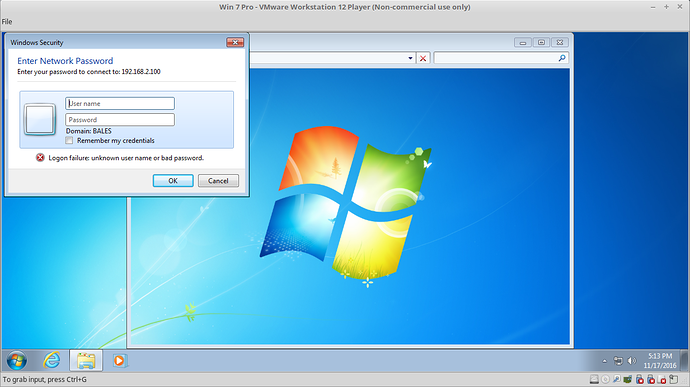Show hidden system tray icons arrow
Viewport: 690px width, 387px height.
click(605, 361)
